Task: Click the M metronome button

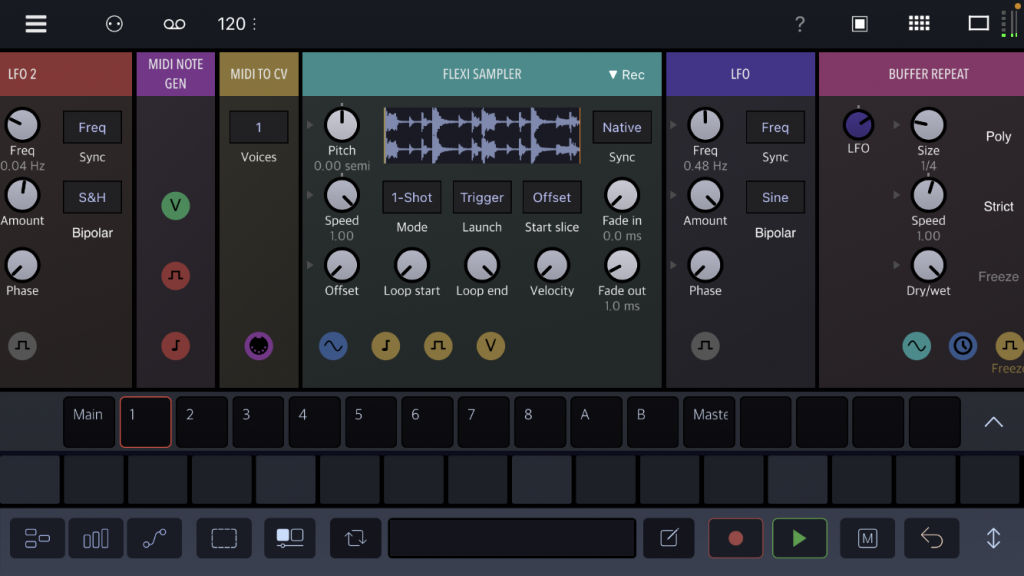Action: click(867, 538)
